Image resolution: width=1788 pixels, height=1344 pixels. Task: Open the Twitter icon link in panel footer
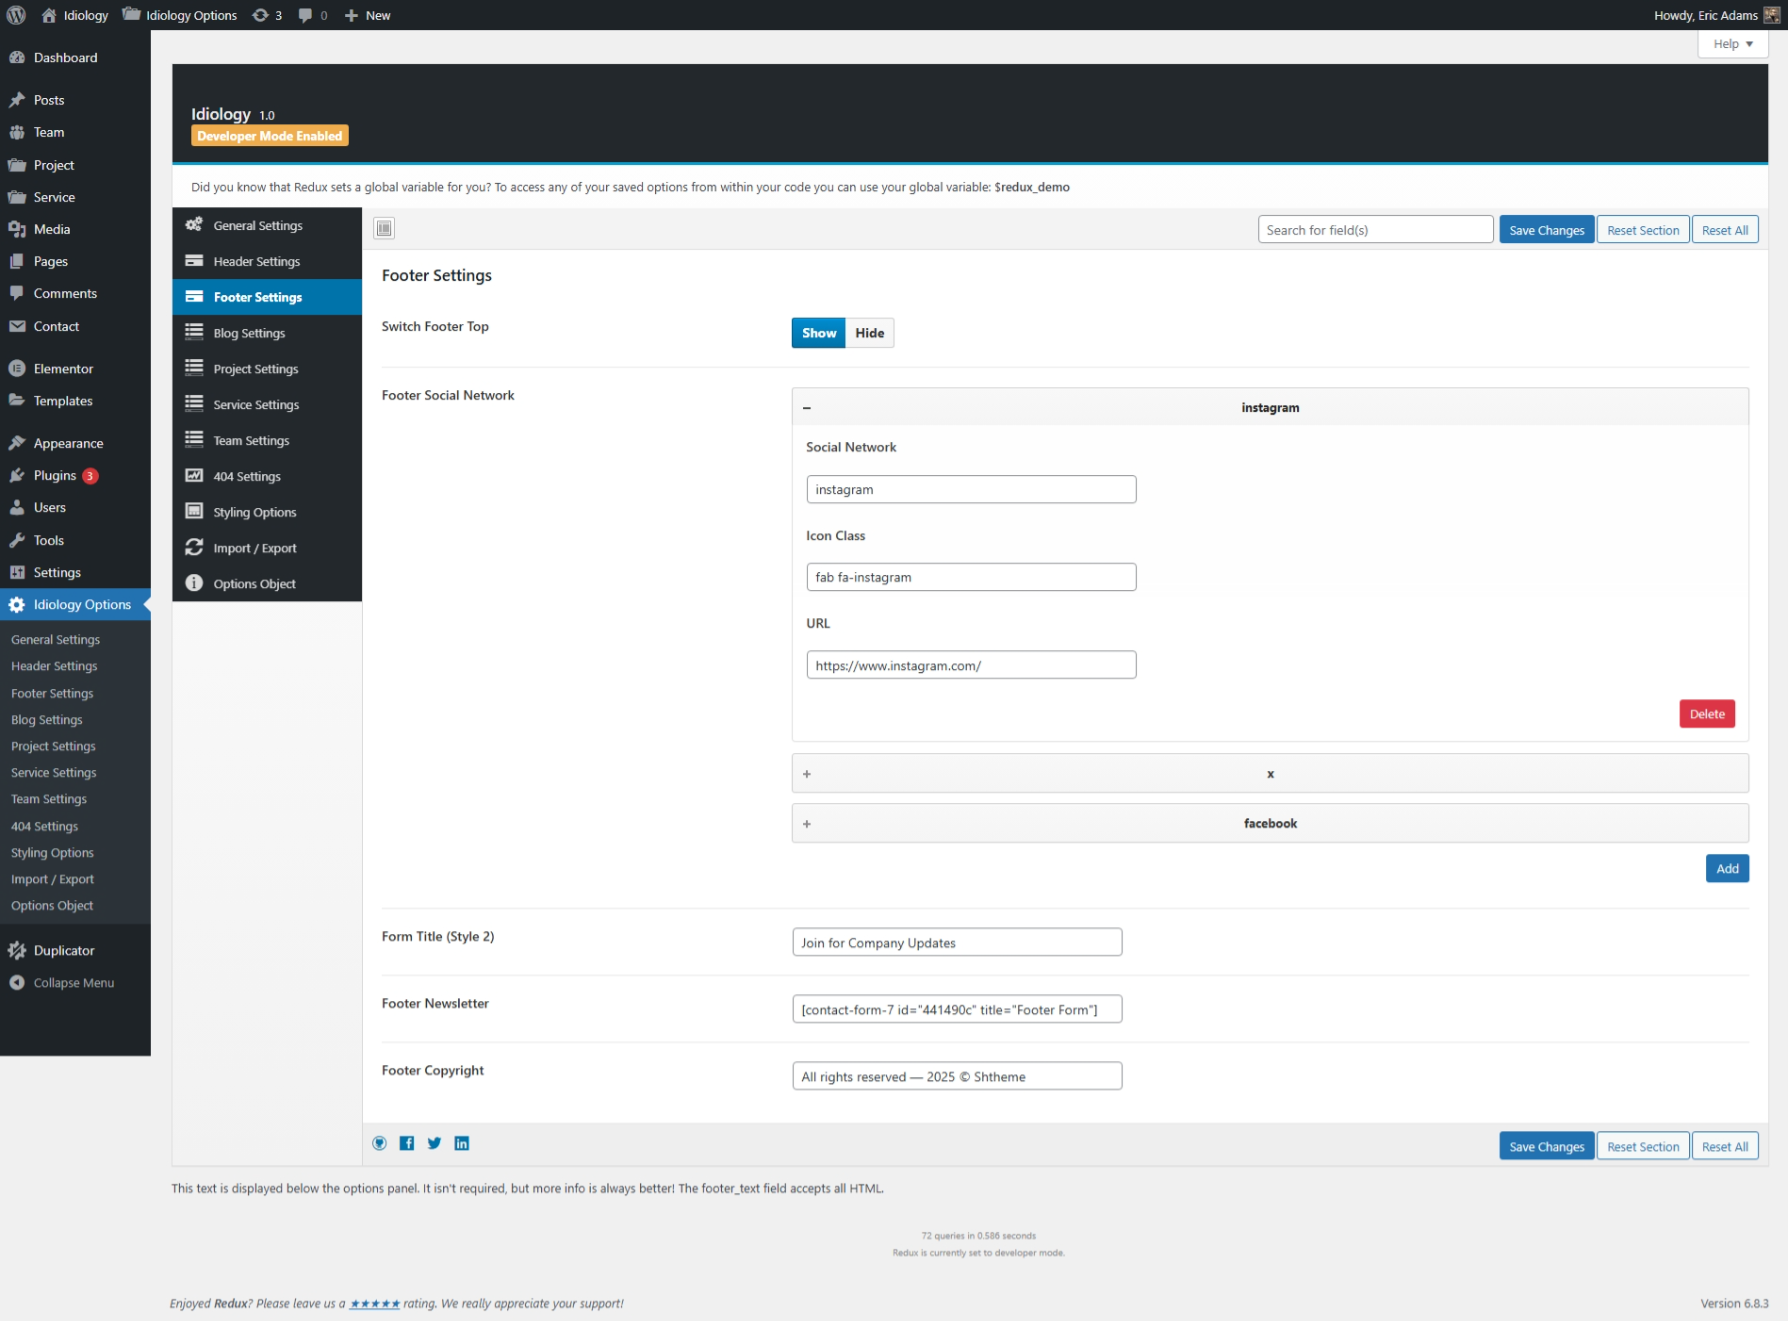[434, 1143]
